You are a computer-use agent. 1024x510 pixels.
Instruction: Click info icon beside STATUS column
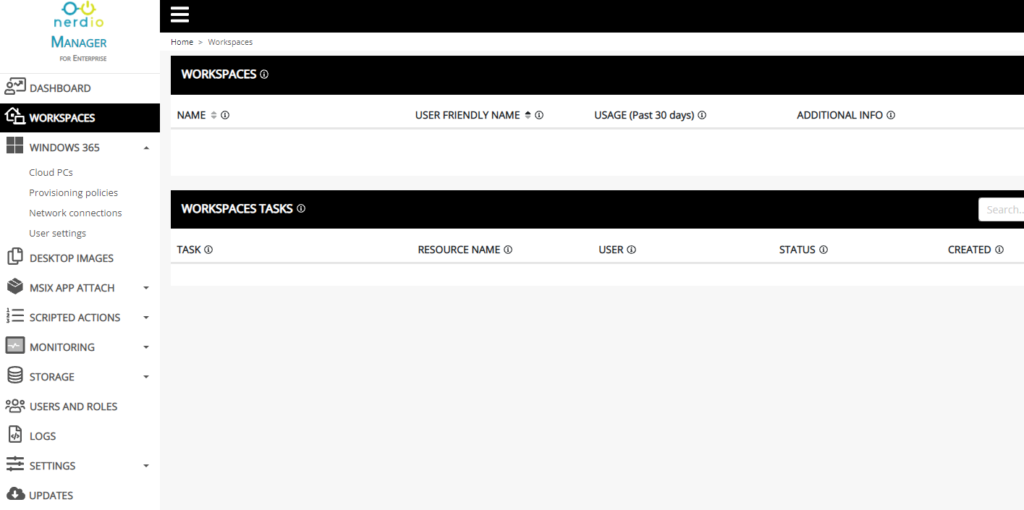[824, 249]
